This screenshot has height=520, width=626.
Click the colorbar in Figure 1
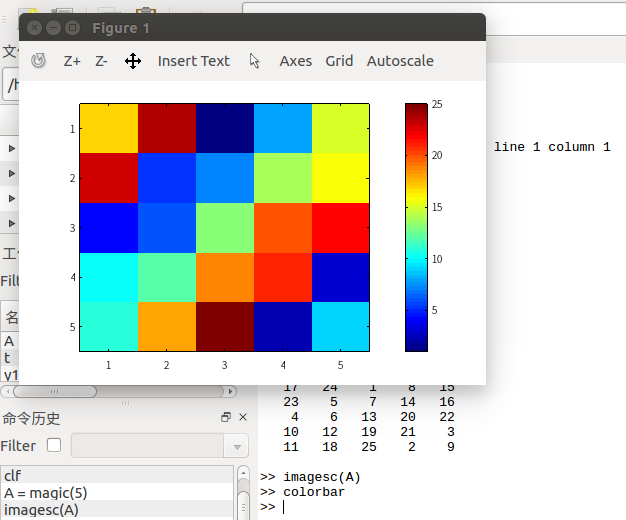point(416,228)
